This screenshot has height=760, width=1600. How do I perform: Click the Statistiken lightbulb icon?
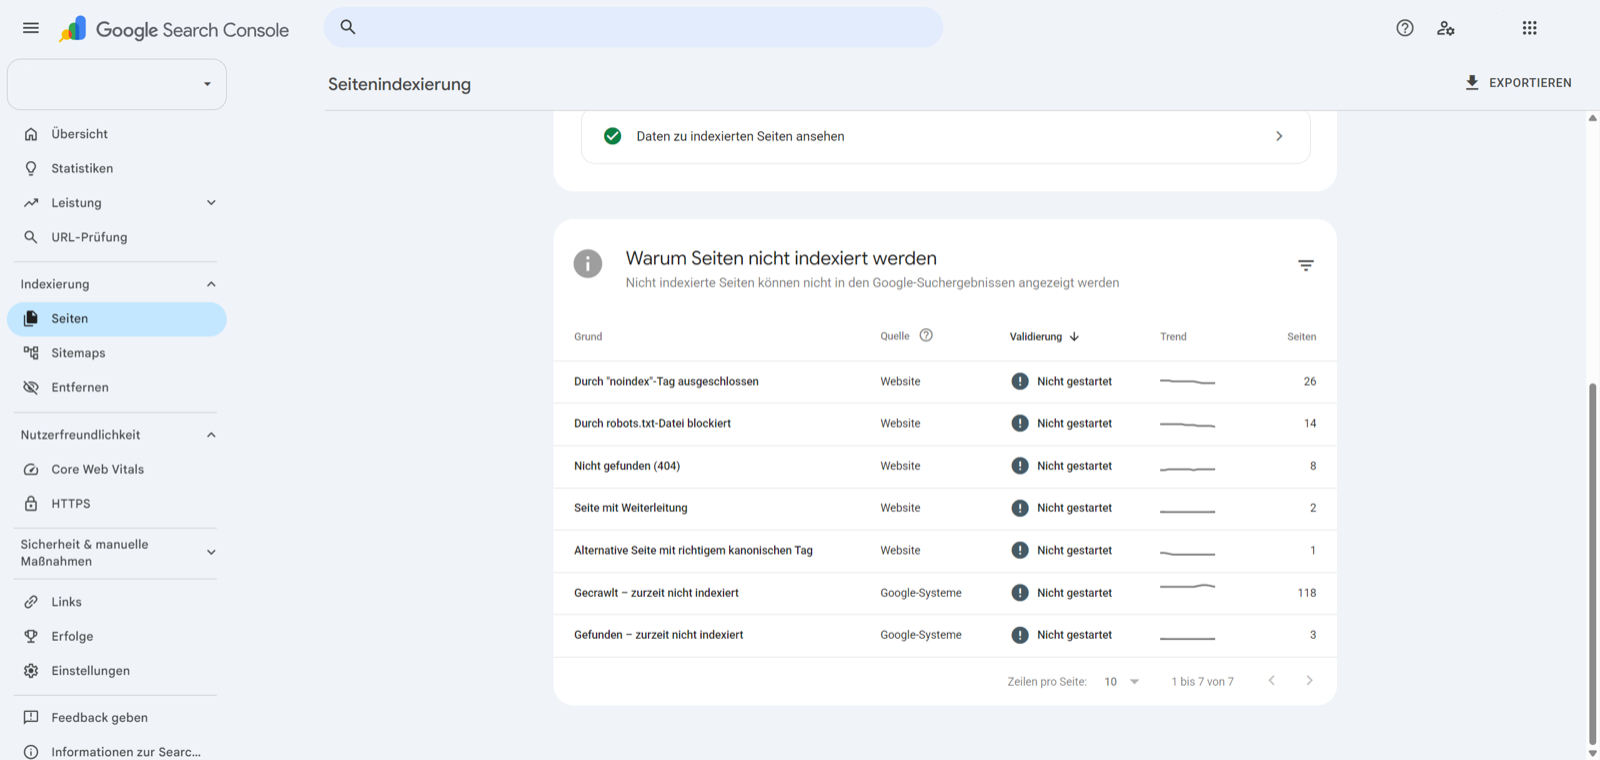[31, 168]
